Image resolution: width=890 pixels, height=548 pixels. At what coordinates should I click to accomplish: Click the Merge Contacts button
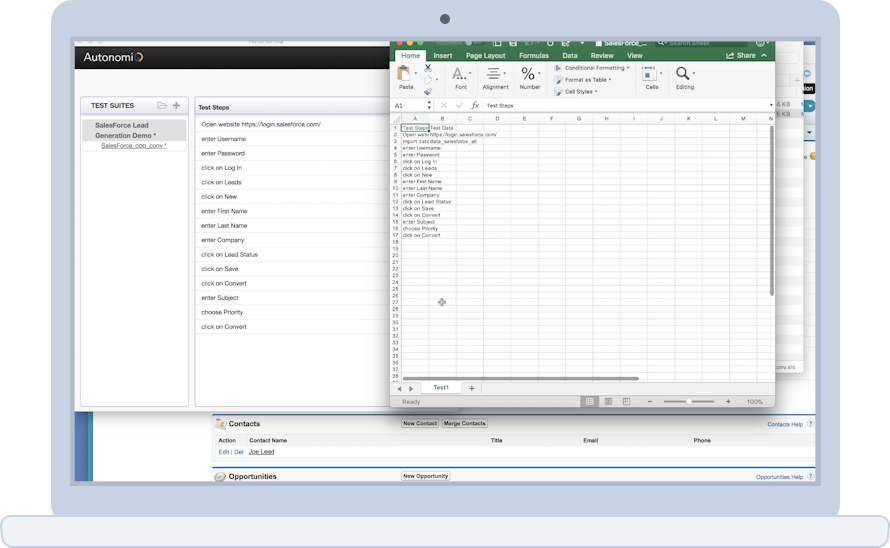click(464, 424)
